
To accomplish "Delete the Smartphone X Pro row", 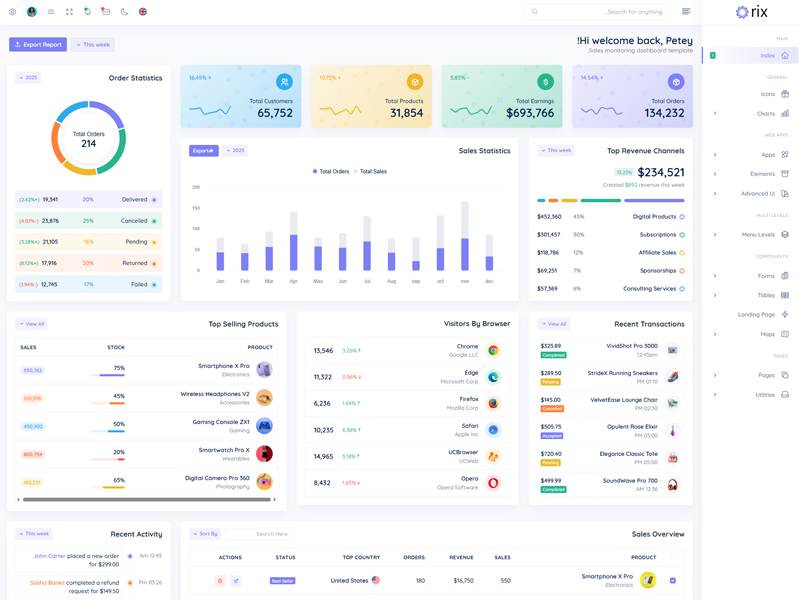I will click(220, 580).
